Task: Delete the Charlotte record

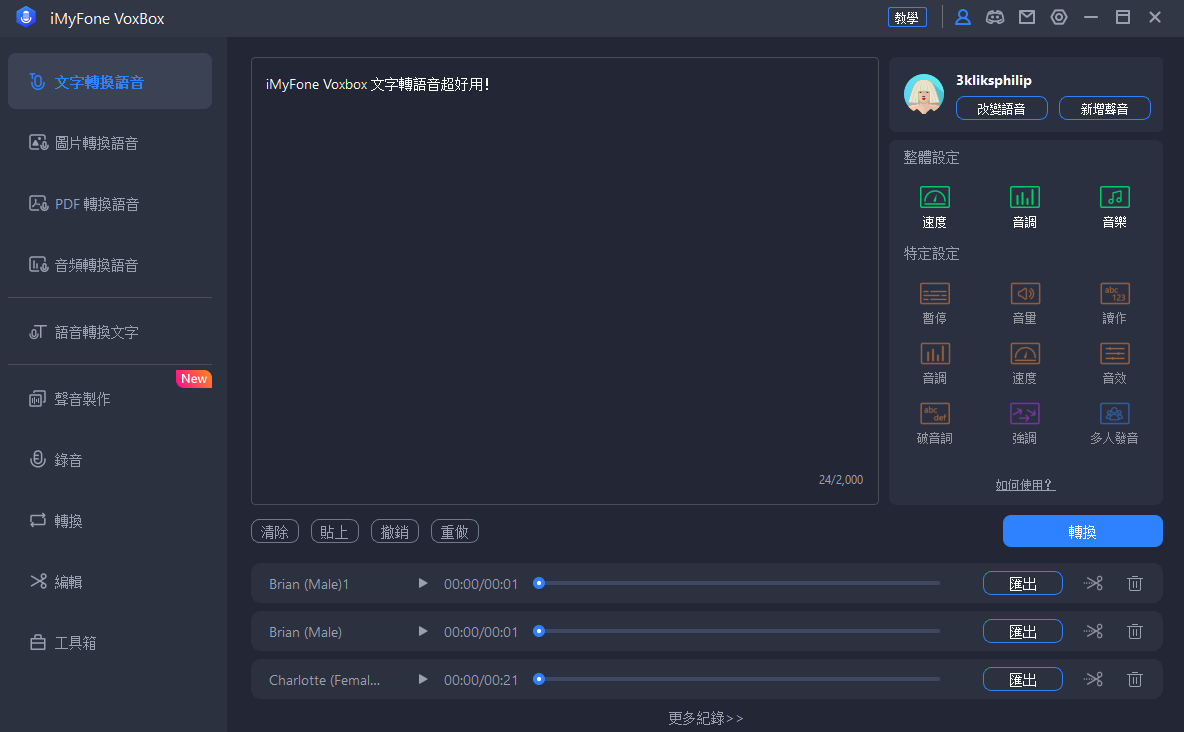Action: click(x=1134, y=679)
